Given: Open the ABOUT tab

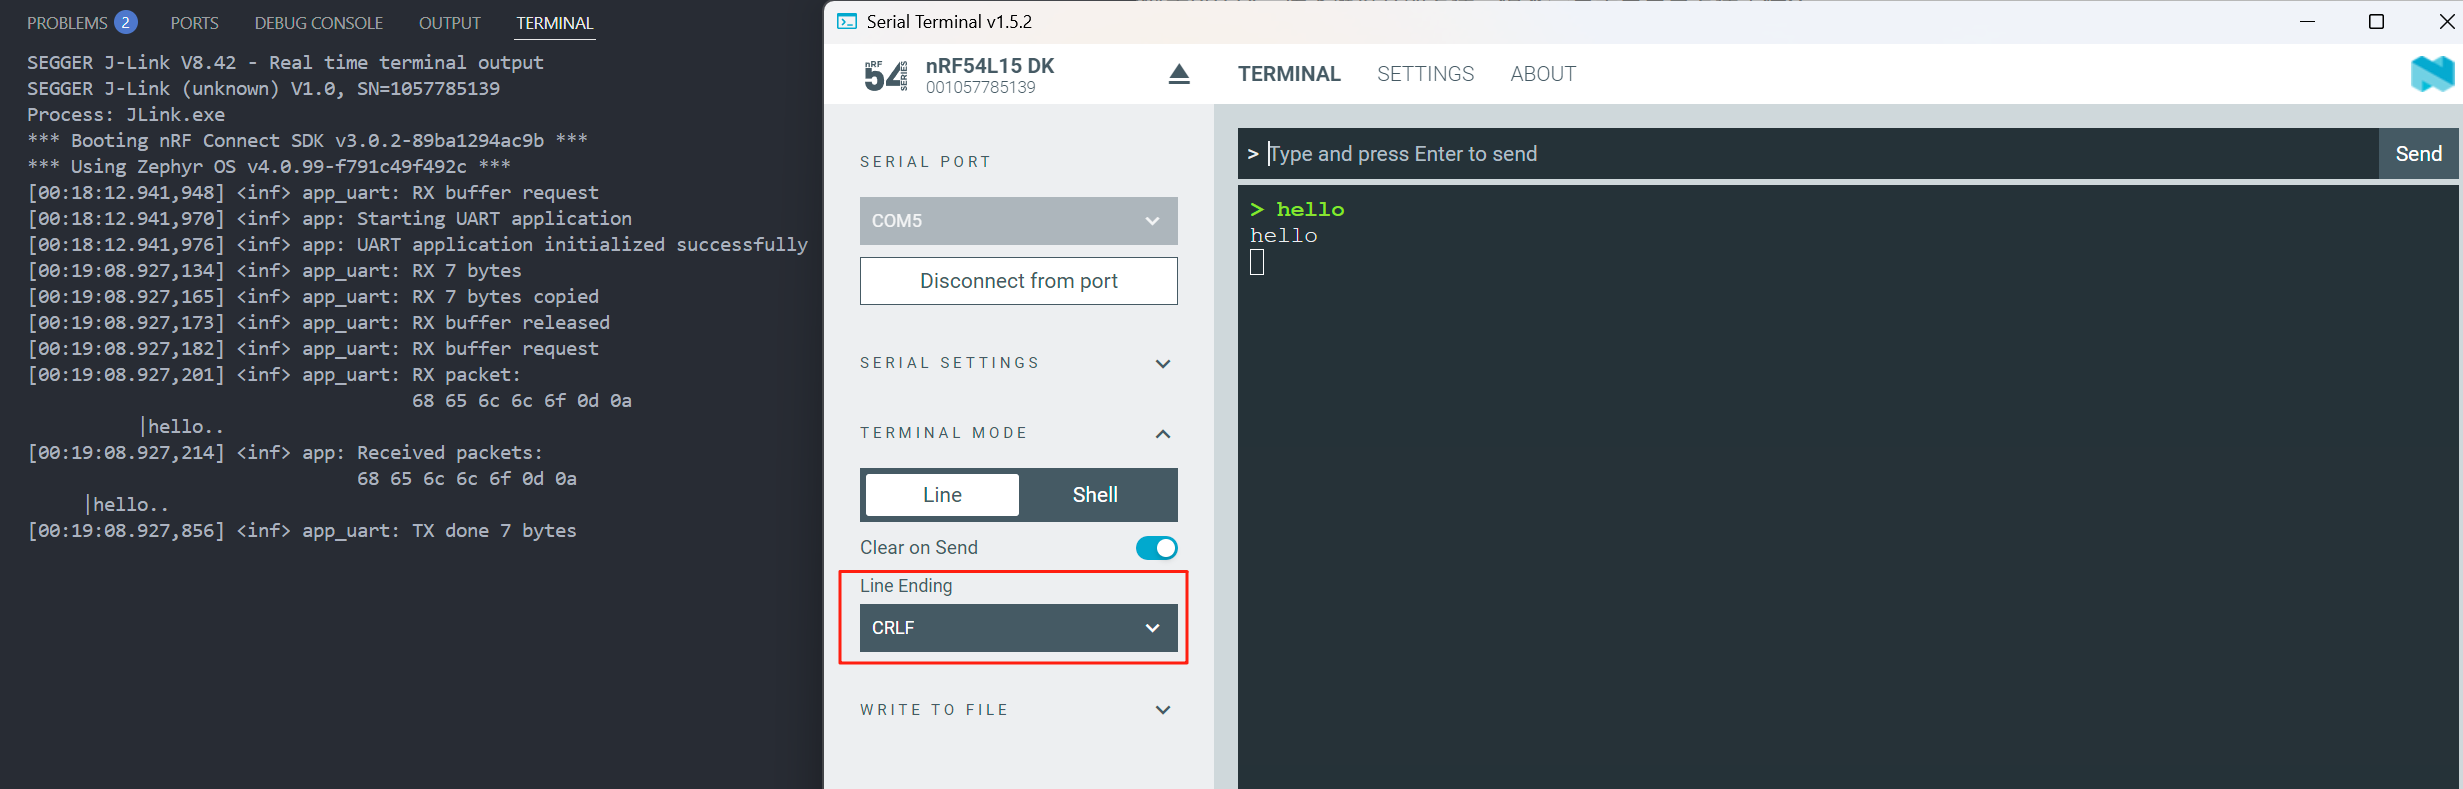Looking at the screenshot, I should (x=1543, y=74).
